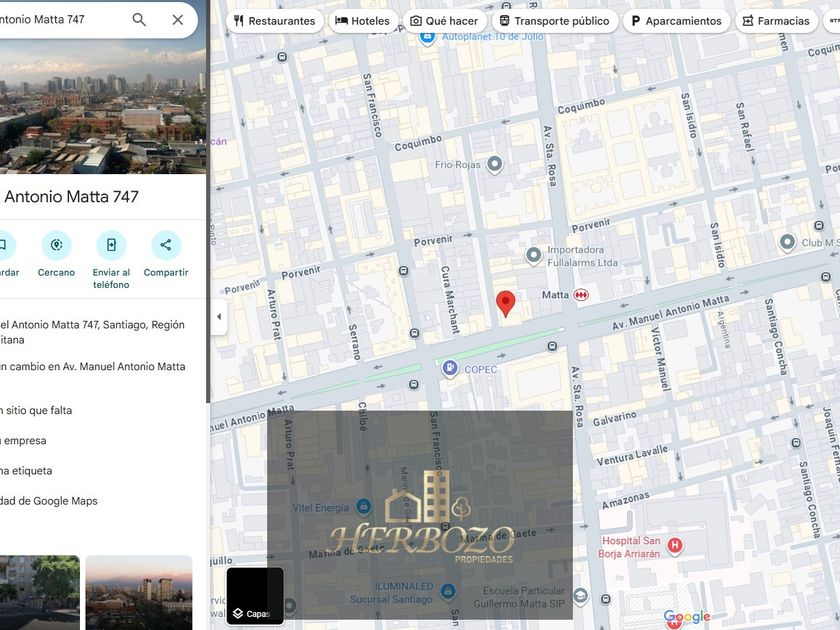Click bus stop icon on Chiloé
840x630 pixels.
[414, 385]
